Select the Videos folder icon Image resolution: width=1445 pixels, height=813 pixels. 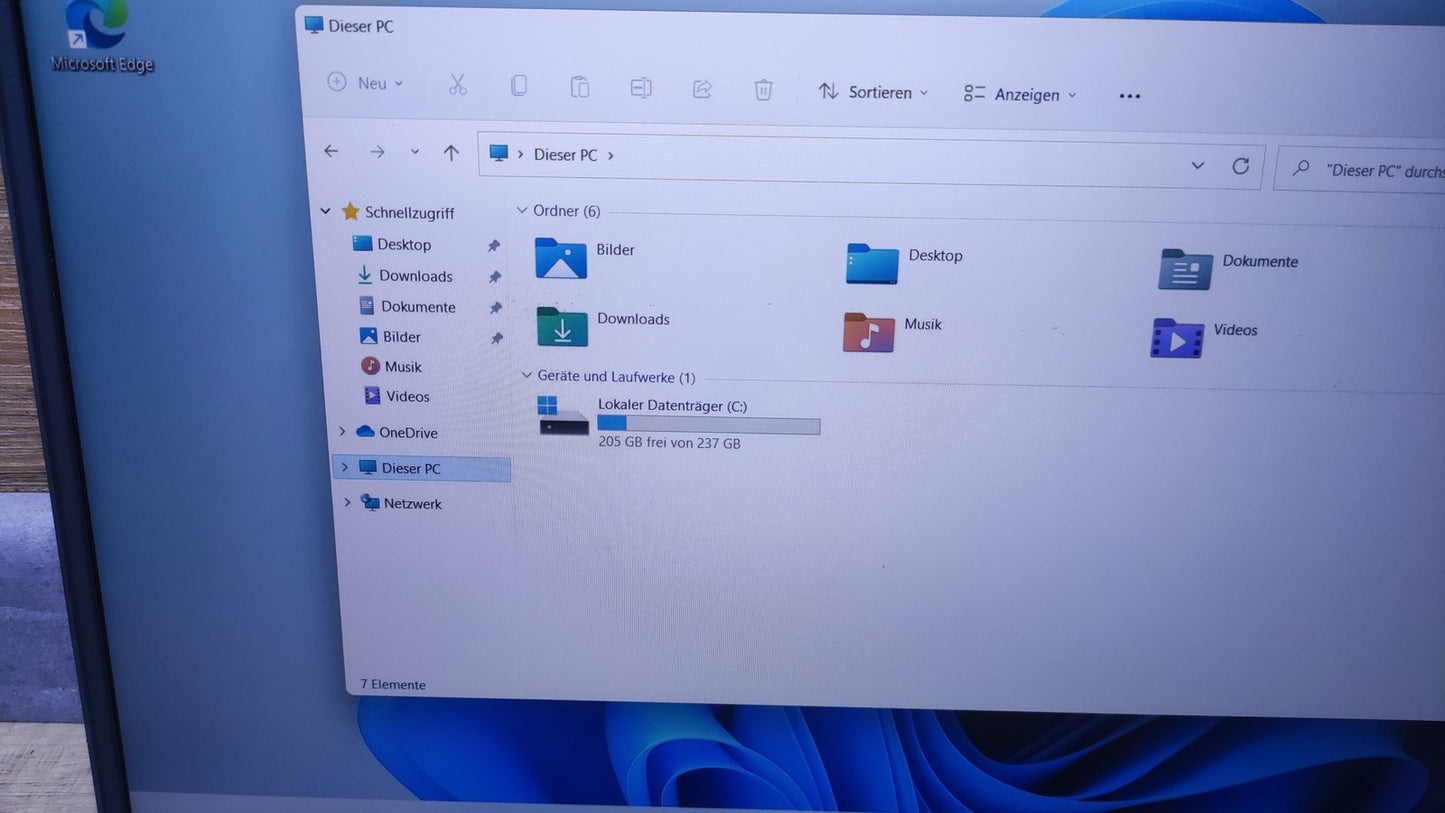1177,338
